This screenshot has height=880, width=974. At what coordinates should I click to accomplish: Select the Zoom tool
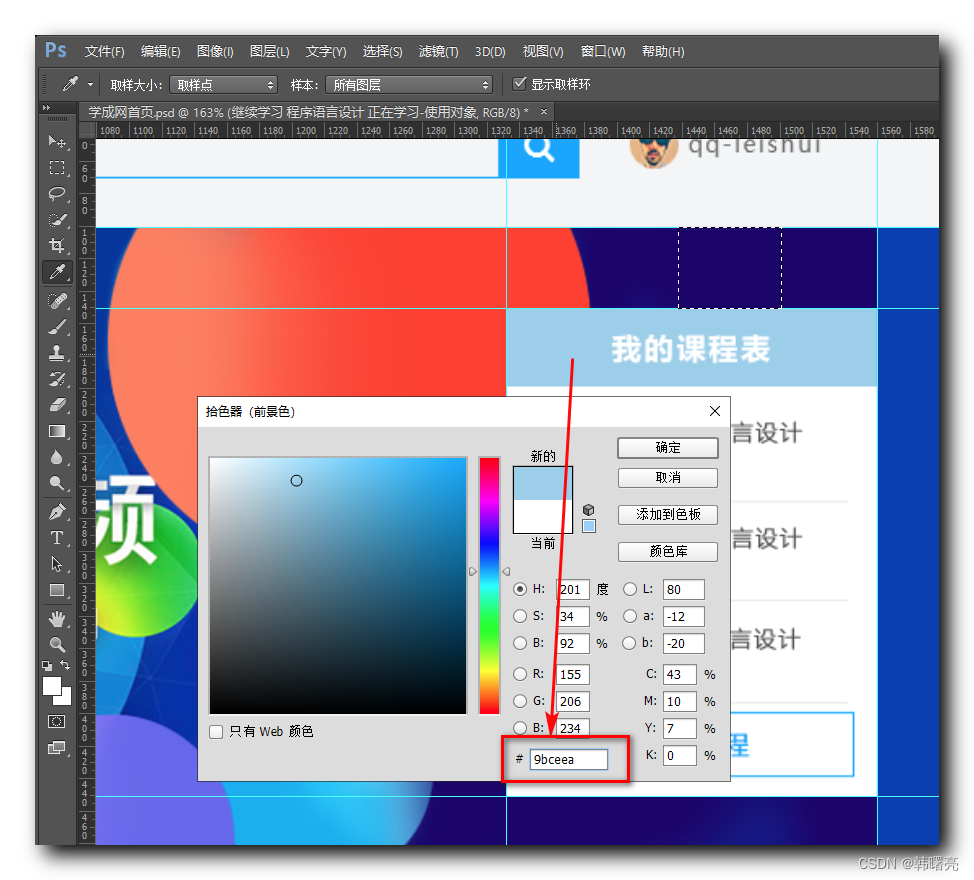click(57, 645)
